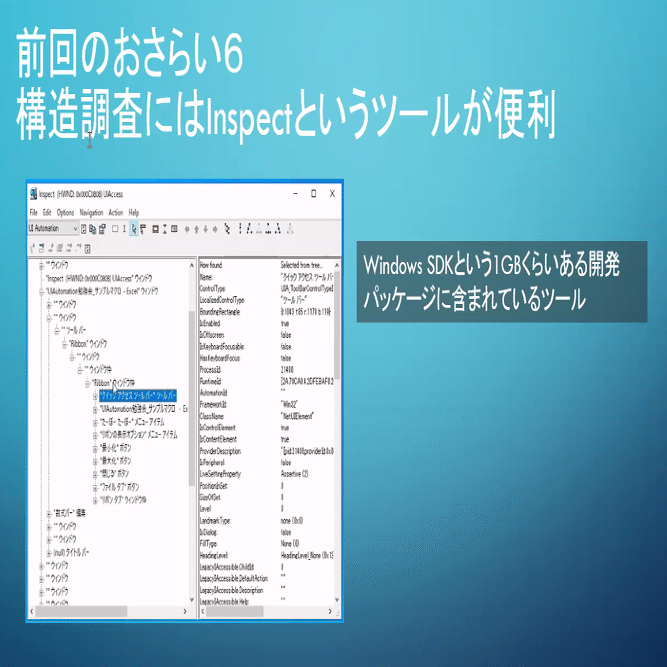Collapse the "Ribbon" ウィンドウ tree node
The image size is (667, 667).
(64, 344)
